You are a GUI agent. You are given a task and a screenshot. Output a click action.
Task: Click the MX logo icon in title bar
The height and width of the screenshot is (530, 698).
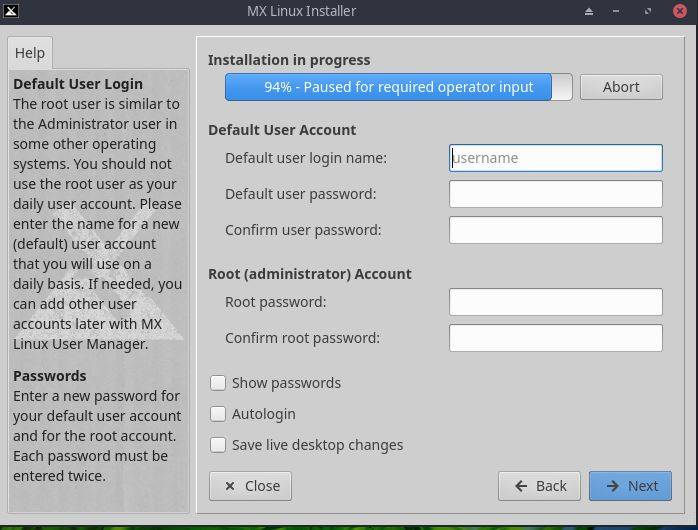point(10,11)
